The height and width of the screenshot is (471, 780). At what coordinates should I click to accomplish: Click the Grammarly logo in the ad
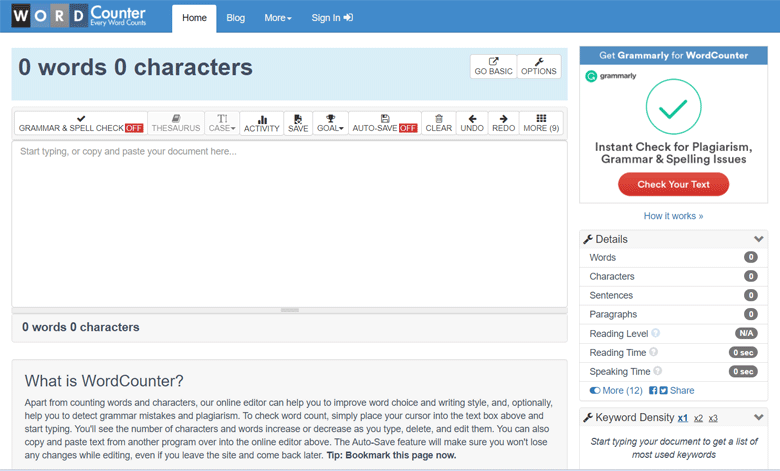[611, 76]
